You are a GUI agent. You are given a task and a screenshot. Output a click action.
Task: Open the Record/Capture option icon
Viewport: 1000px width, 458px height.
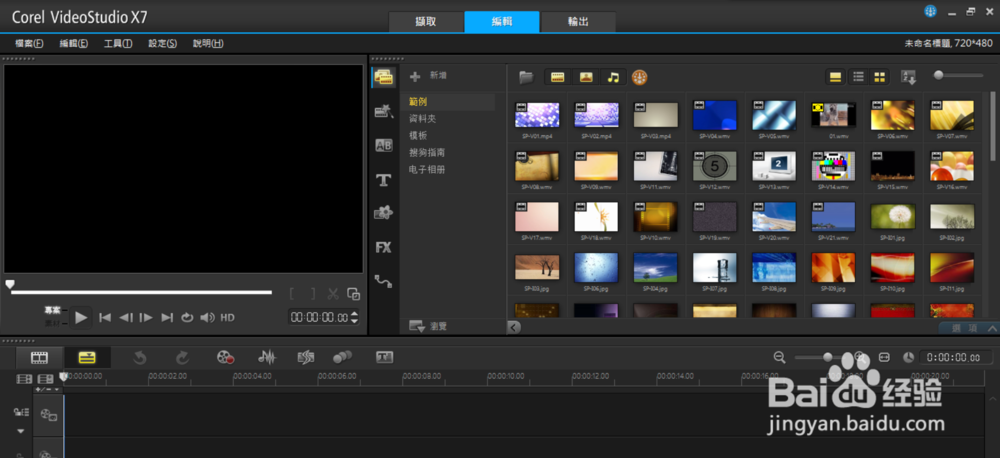225,357
